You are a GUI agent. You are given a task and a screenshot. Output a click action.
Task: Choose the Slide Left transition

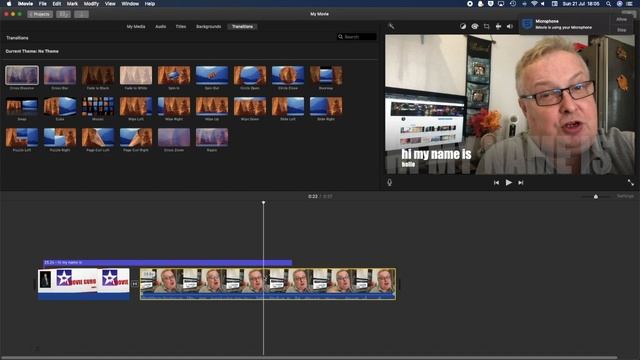click(x=288, y=107)
